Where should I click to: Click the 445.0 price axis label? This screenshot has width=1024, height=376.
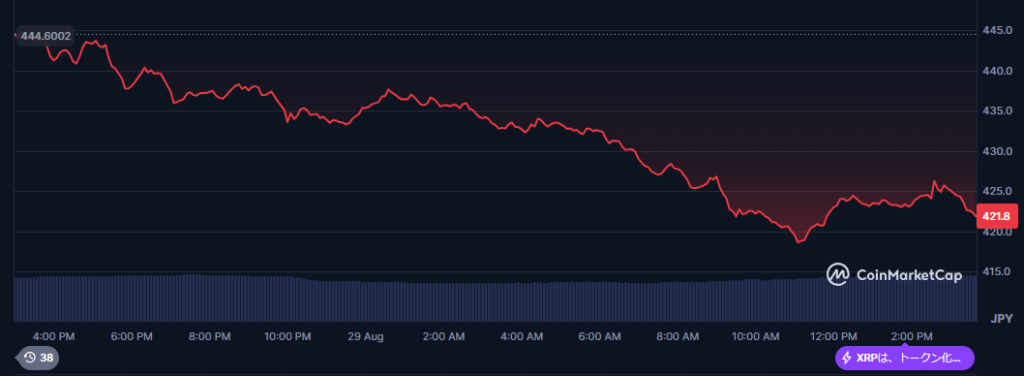pyautogui.click(x=997, y=30)
